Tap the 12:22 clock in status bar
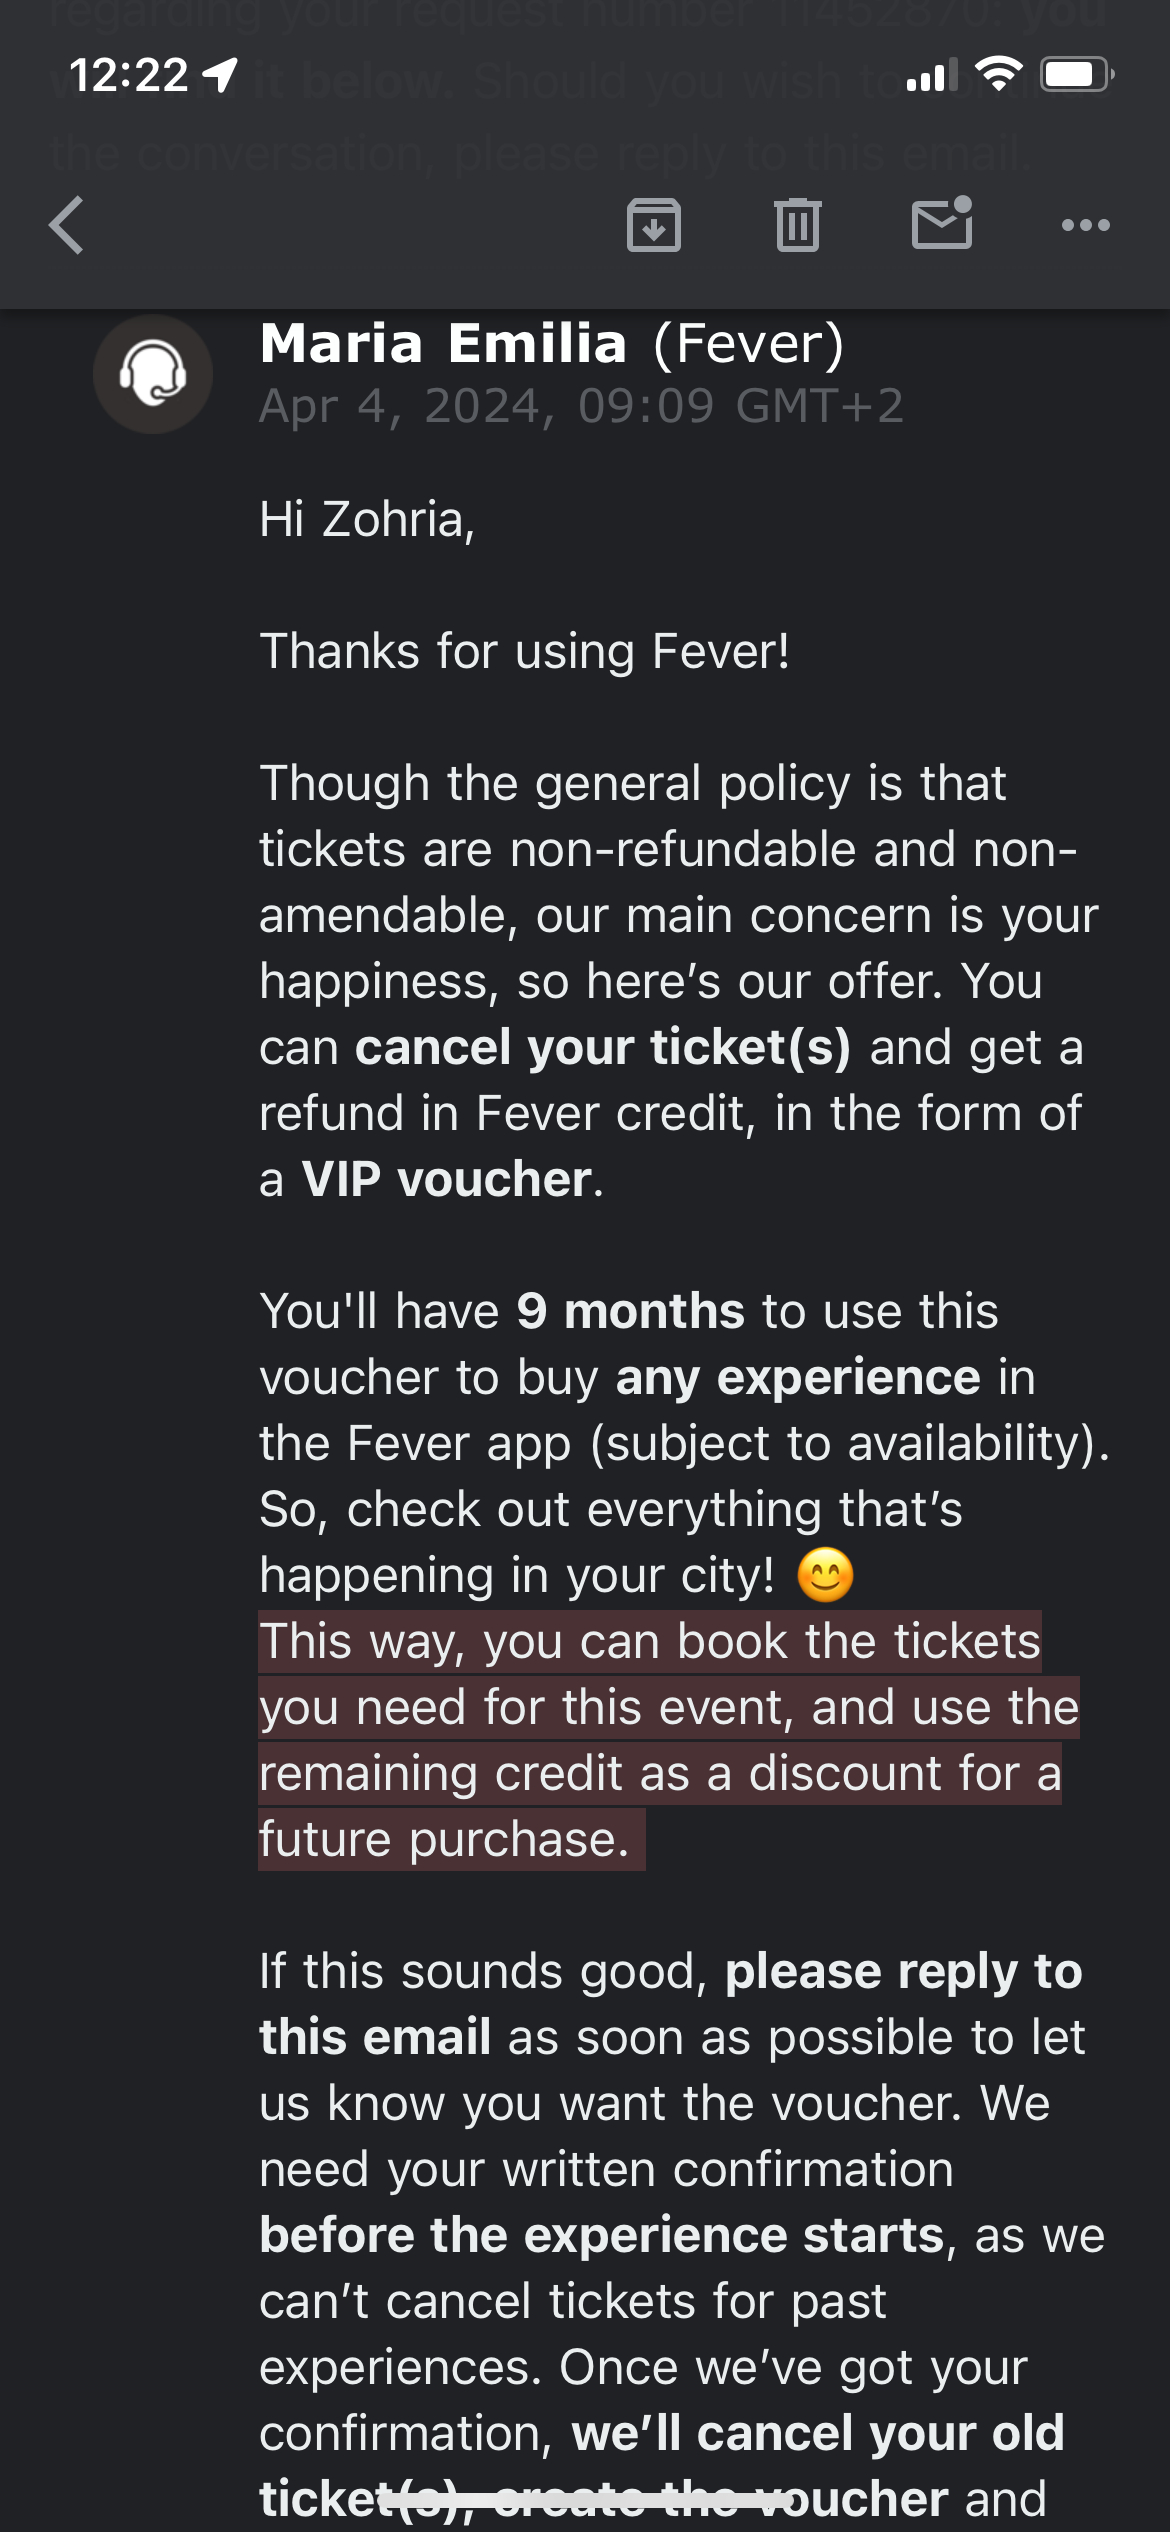This screenshot has width=1170, height=2532. click(x=128, y=75)
